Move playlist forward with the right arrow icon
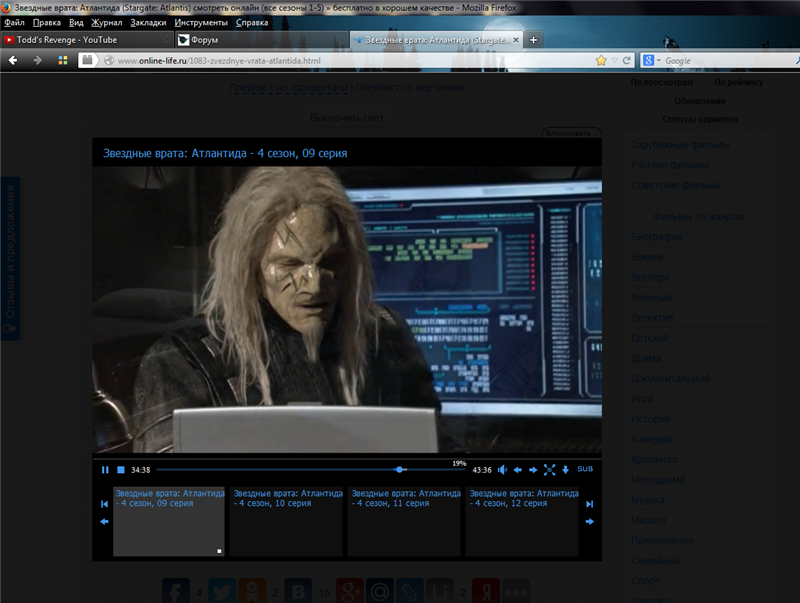Viewport: 800px width, 603px height. [x=590, y=521]
